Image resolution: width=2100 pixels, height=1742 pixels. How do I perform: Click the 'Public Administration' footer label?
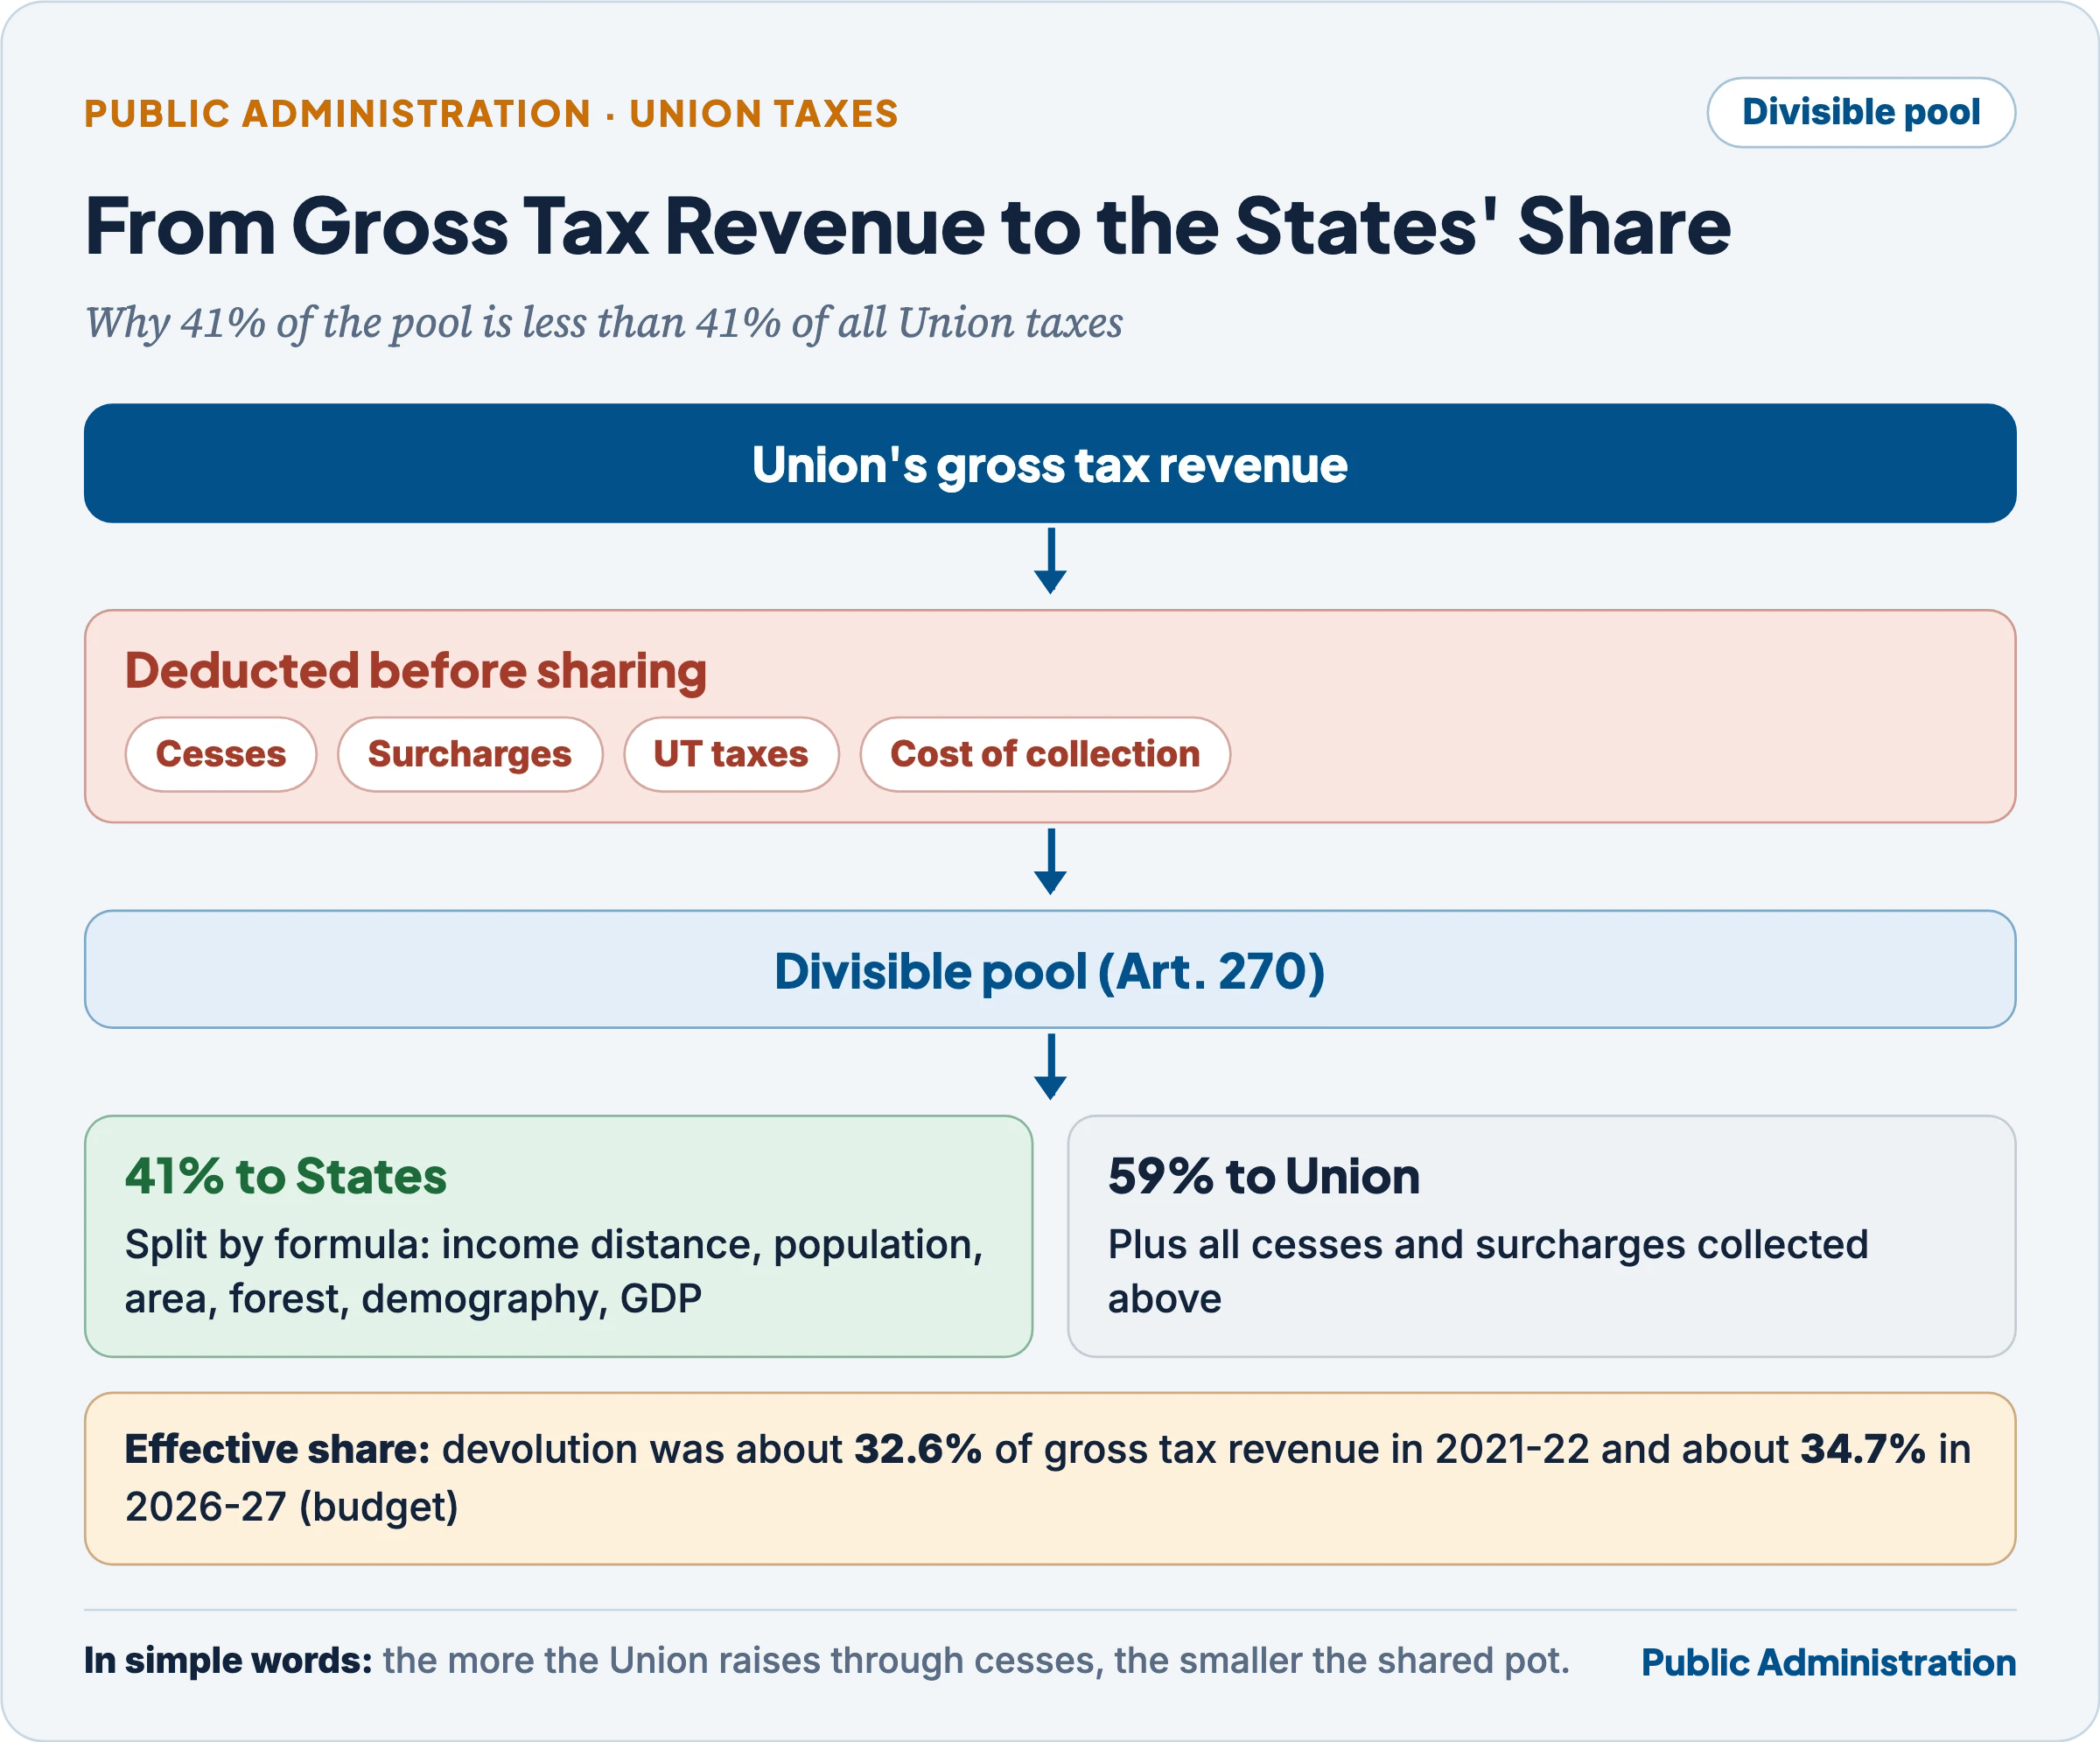point(1828,1662)
